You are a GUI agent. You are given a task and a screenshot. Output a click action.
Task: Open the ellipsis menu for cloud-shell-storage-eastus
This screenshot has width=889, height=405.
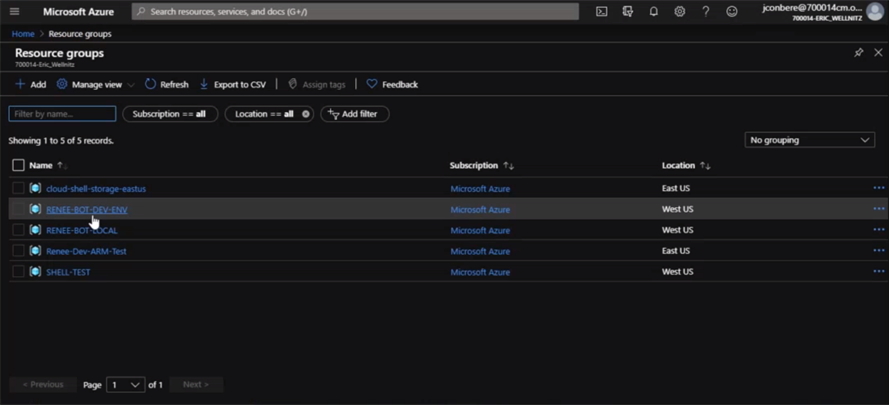click(x=879, y=188)
